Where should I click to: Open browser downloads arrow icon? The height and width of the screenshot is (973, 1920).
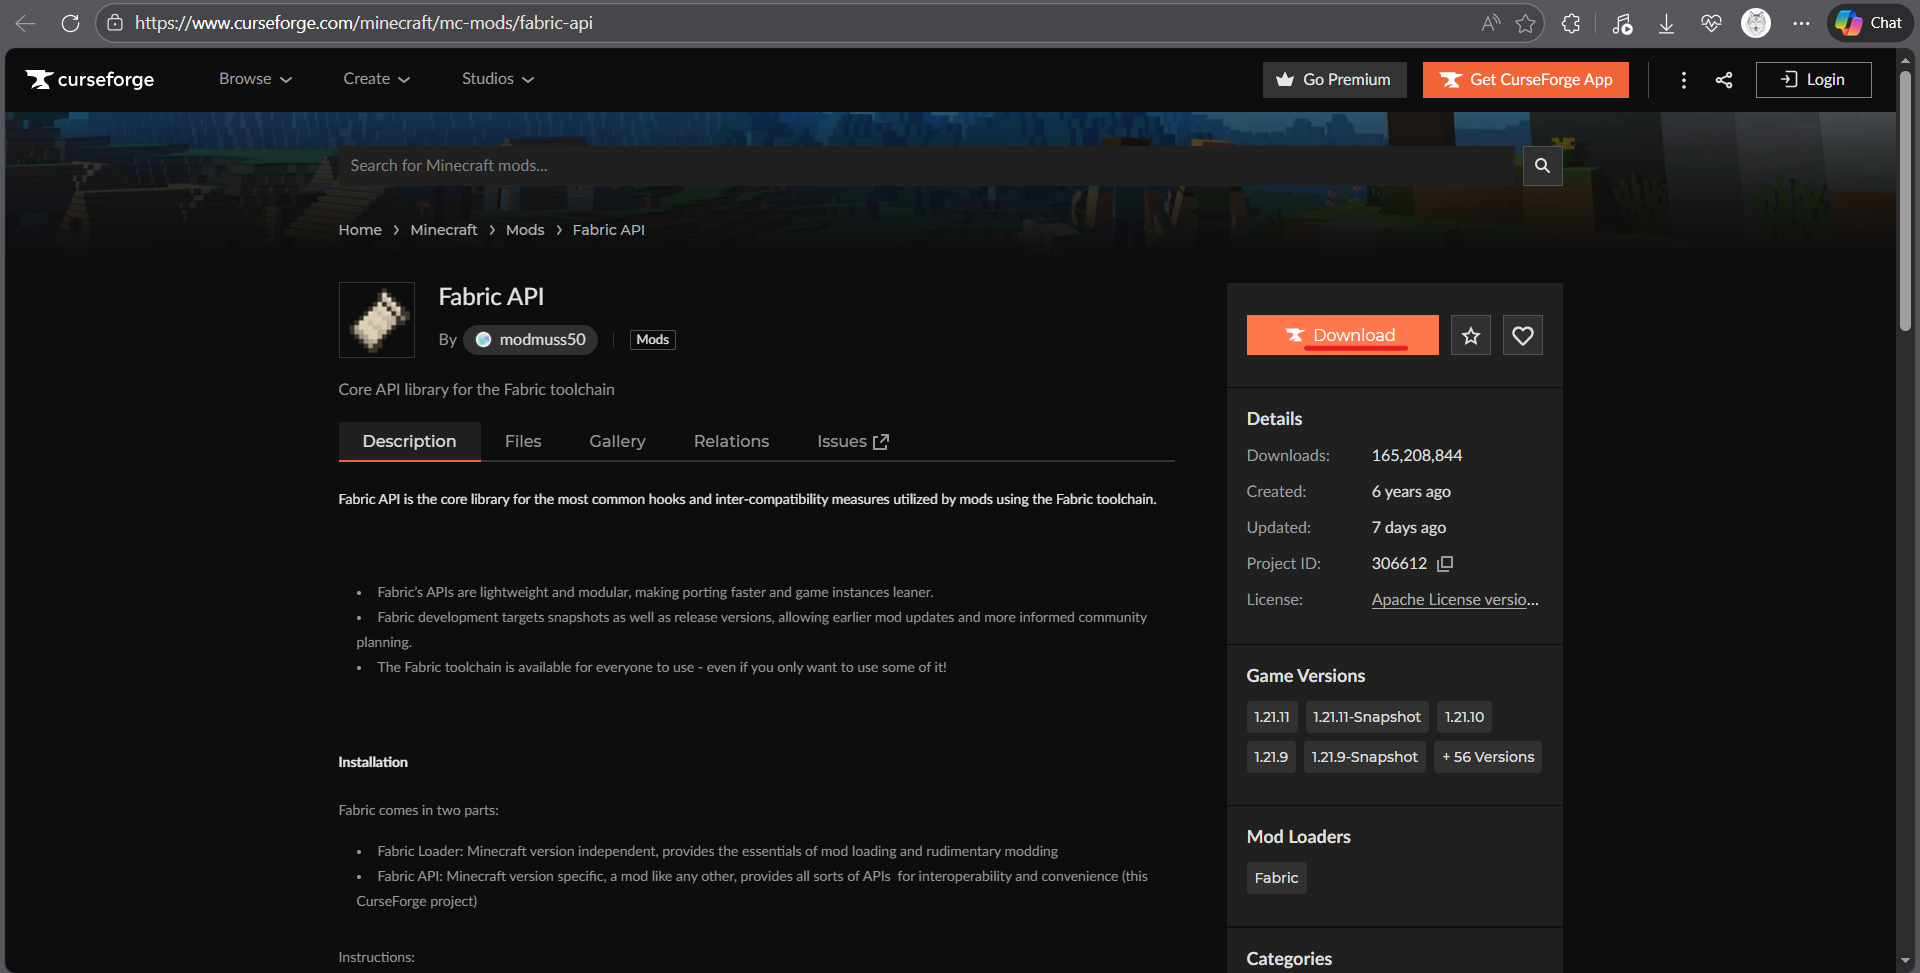[x=1666, y=23]
